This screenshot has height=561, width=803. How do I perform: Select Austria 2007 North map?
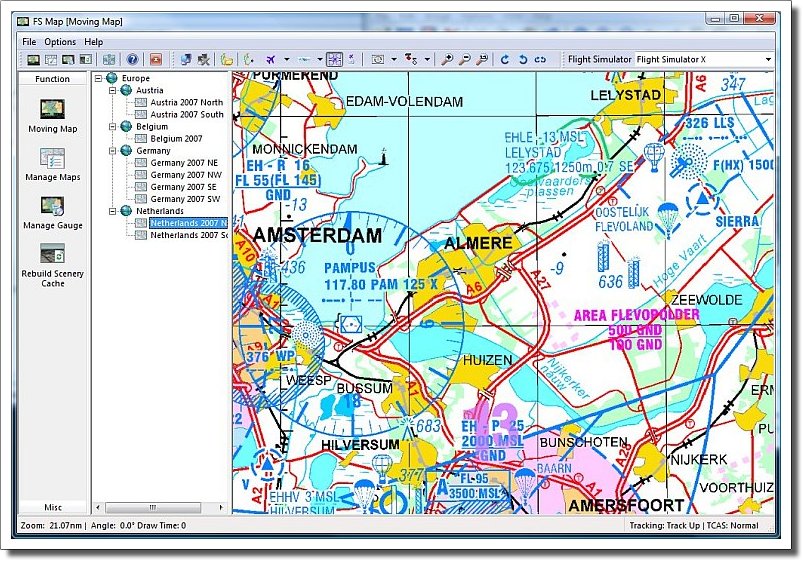tap(186, 102)
